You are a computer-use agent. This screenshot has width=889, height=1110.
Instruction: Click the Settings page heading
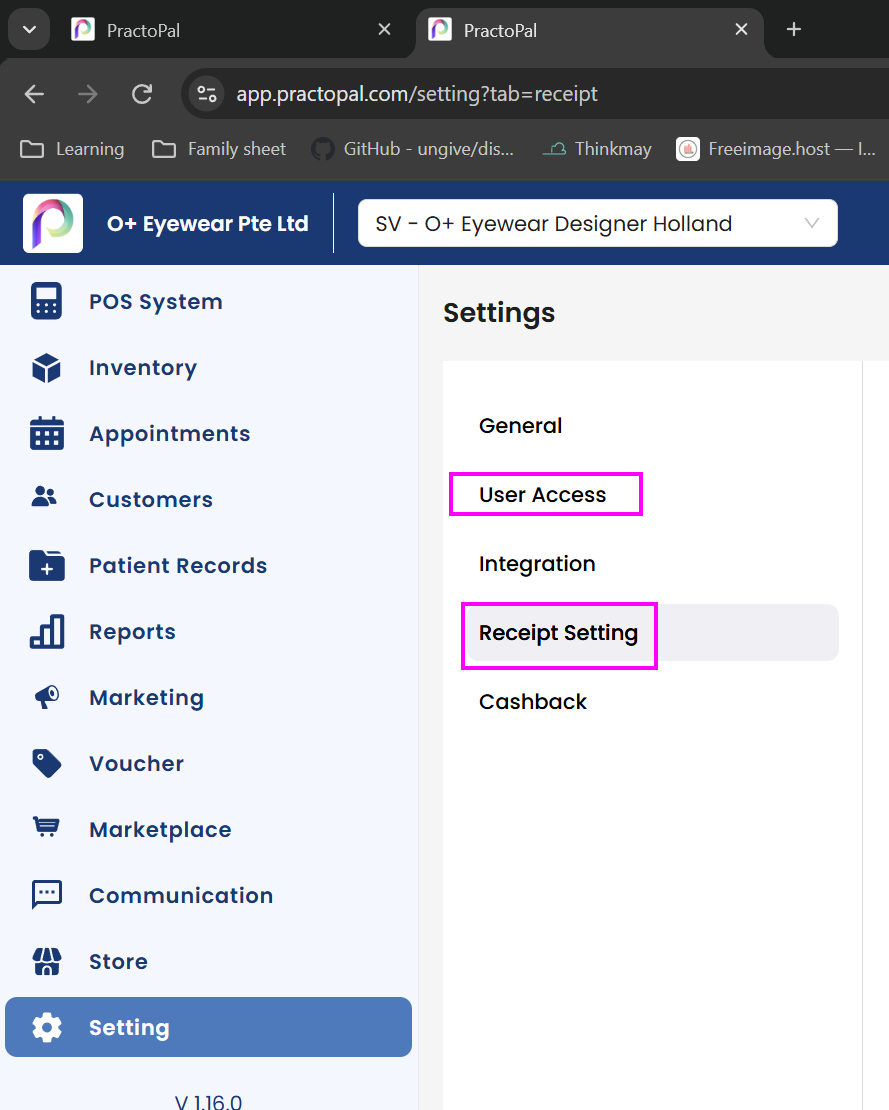499,313
